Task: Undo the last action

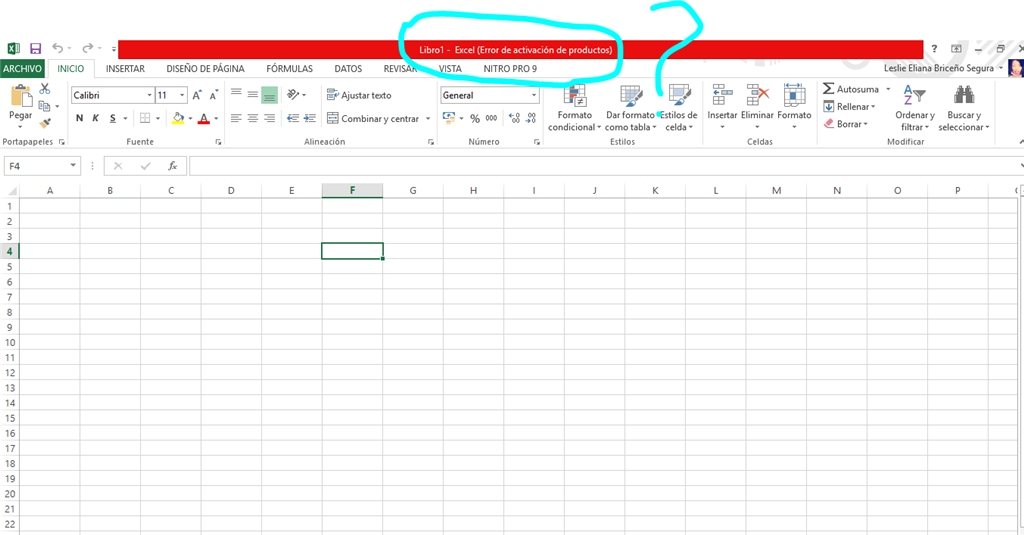Action: [57, 48]
